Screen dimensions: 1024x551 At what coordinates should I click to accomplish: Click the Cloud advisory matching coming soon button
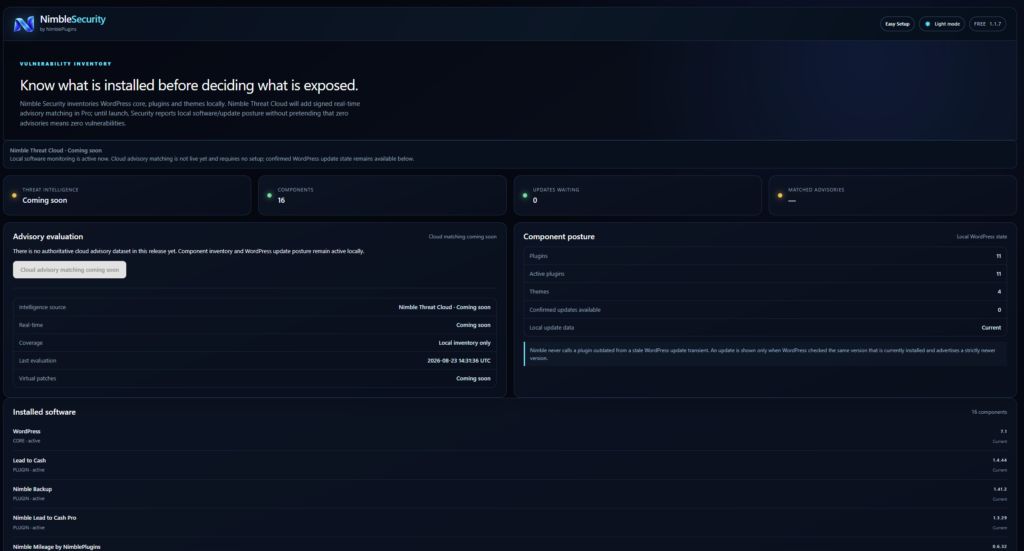pos(69,270)
